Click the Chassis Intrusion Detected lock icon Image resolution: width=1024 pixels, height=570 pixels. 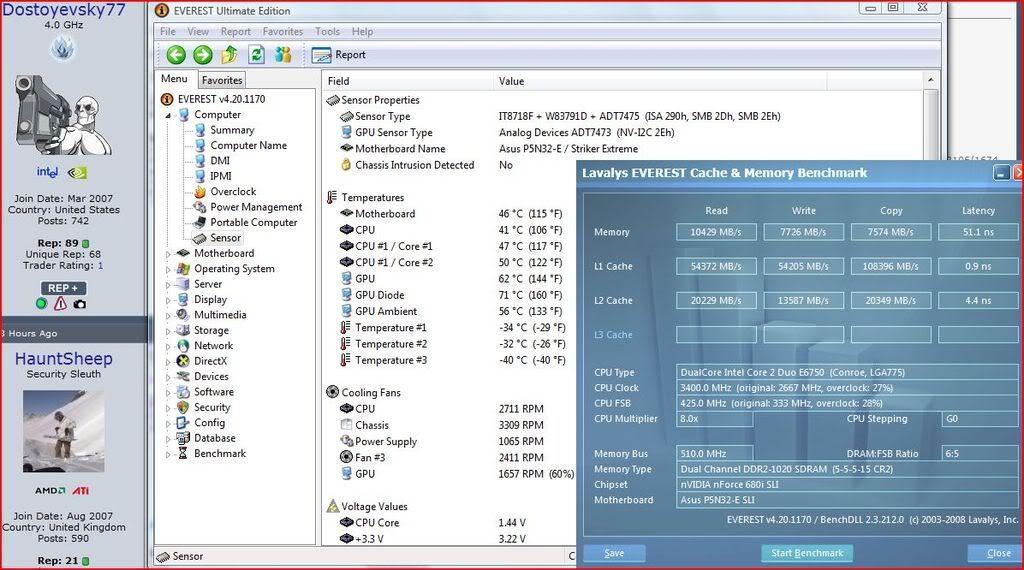[x=346, y=165]
